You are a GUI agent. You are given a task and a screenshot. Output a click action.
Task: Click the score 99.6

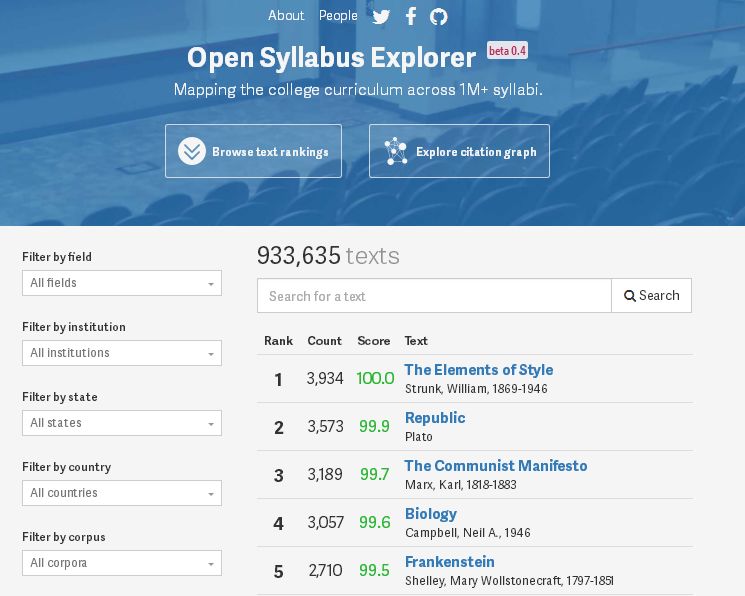pos(374,522)
